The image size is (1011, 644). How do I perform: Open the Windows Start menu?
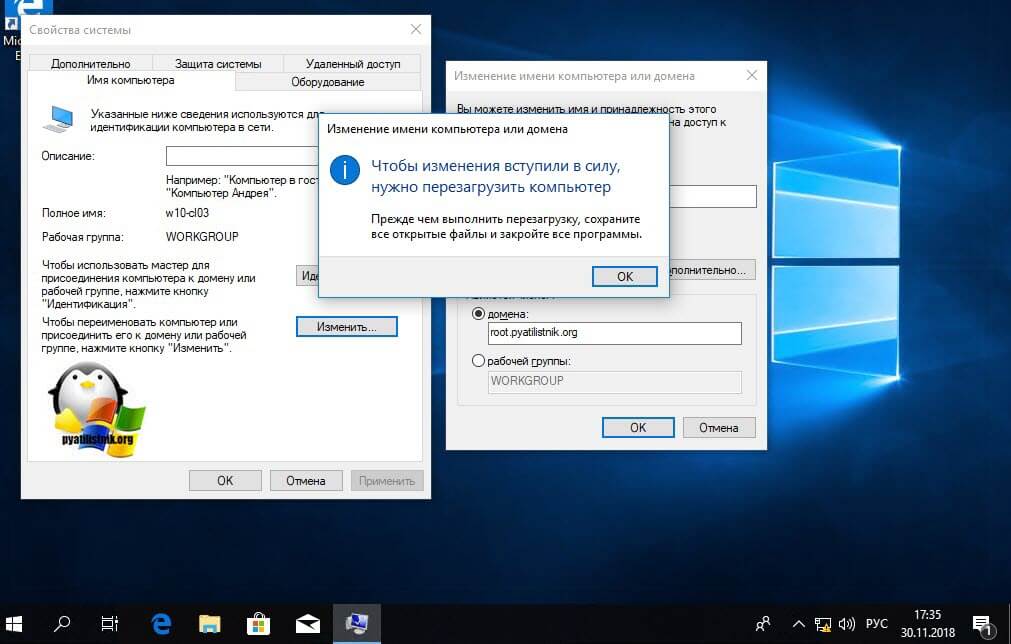(15, 623)
